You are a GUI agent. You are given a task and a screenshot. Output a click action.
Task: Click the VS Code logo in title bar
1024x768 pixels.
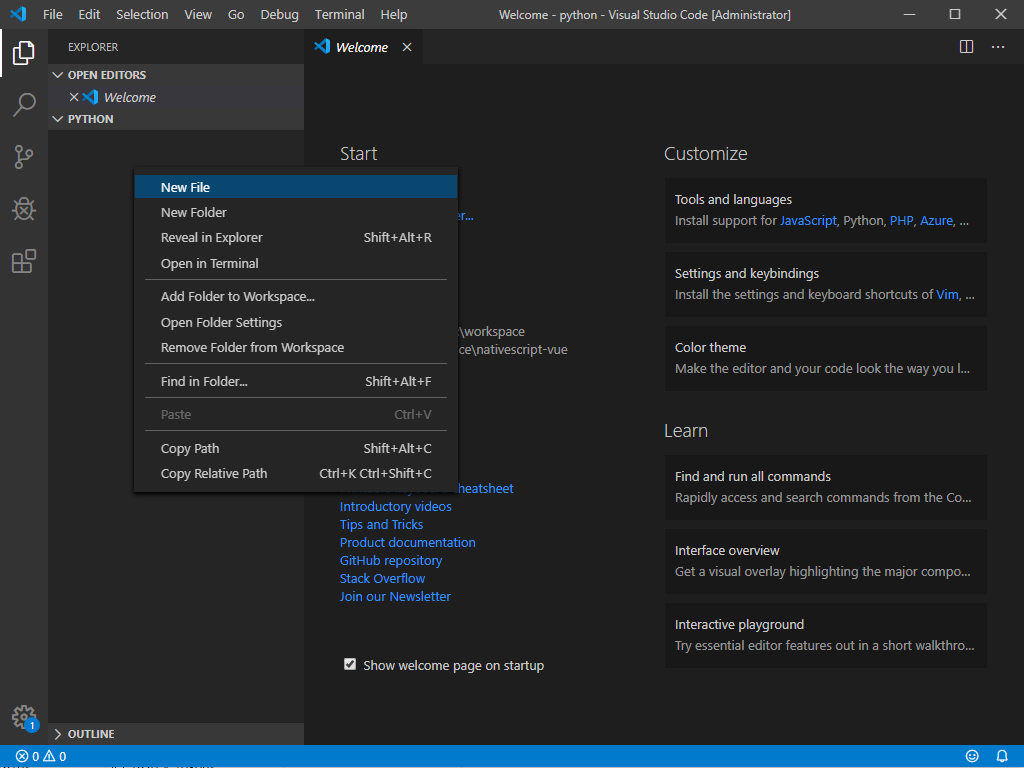(18, 14)
